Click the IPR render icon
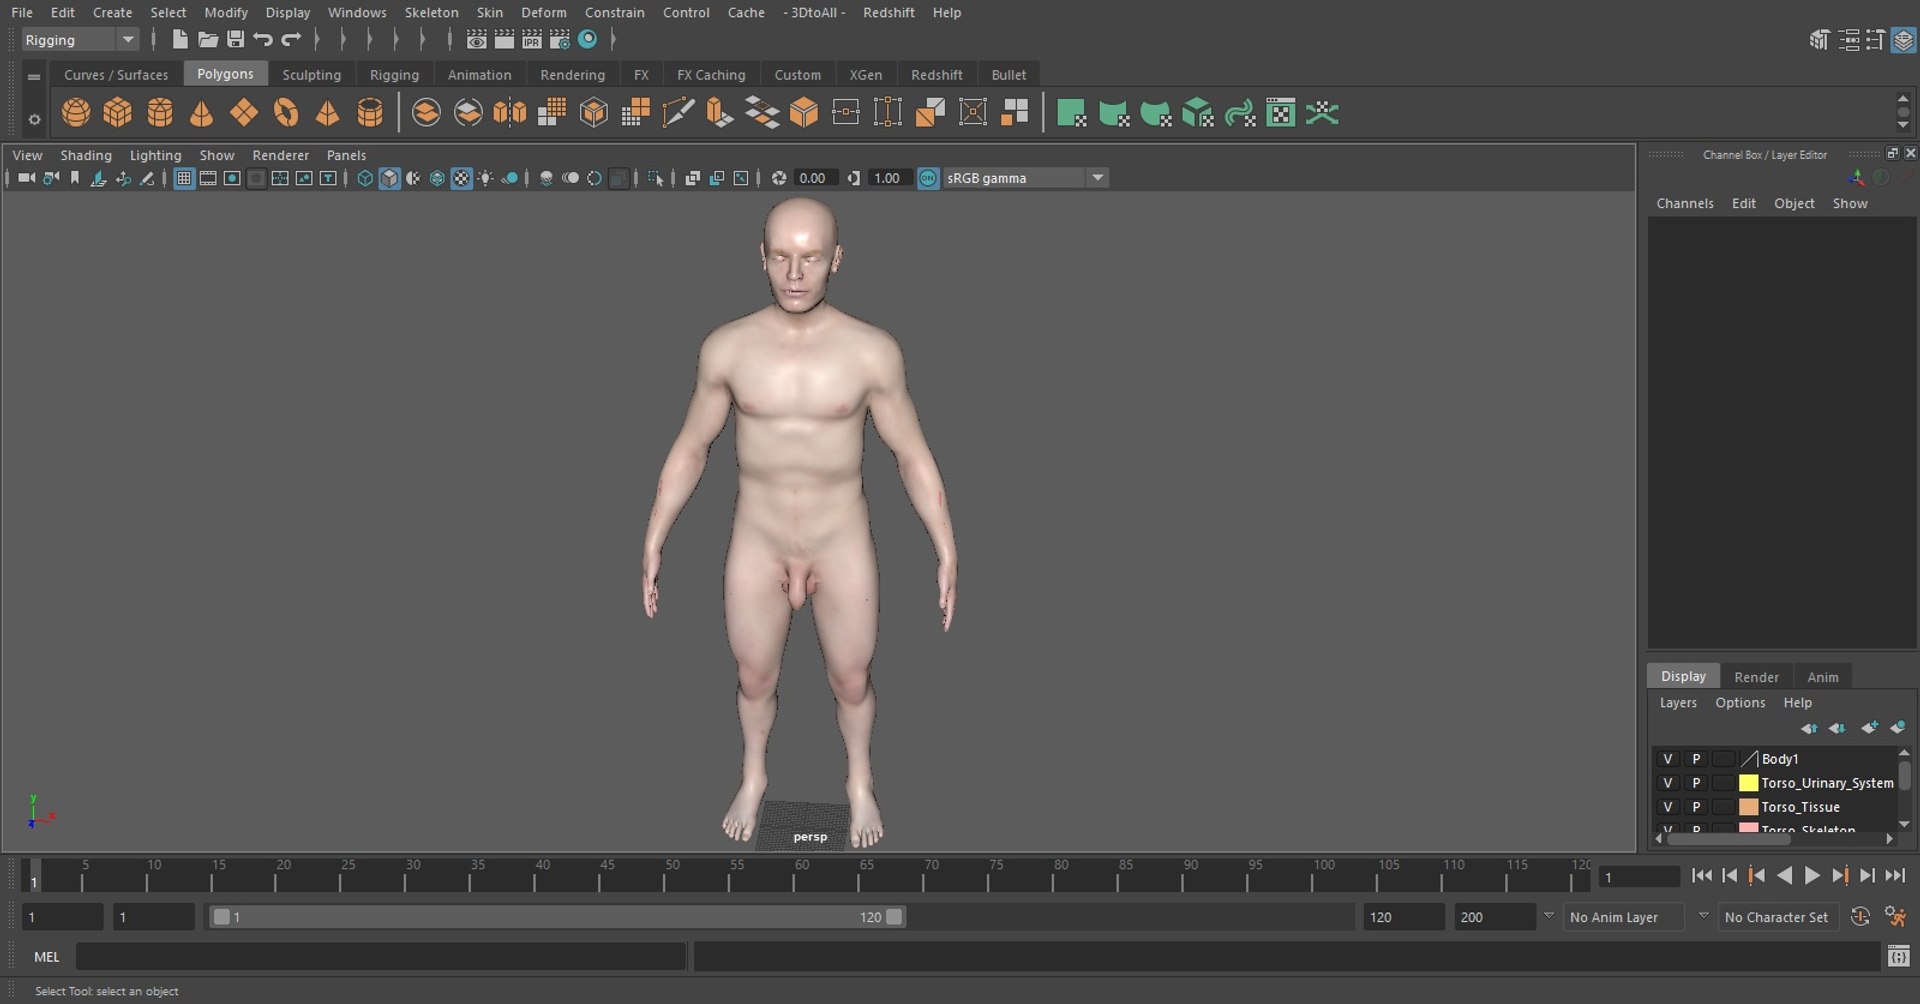Screen dimensions: 1920x1004 (532, 39)
